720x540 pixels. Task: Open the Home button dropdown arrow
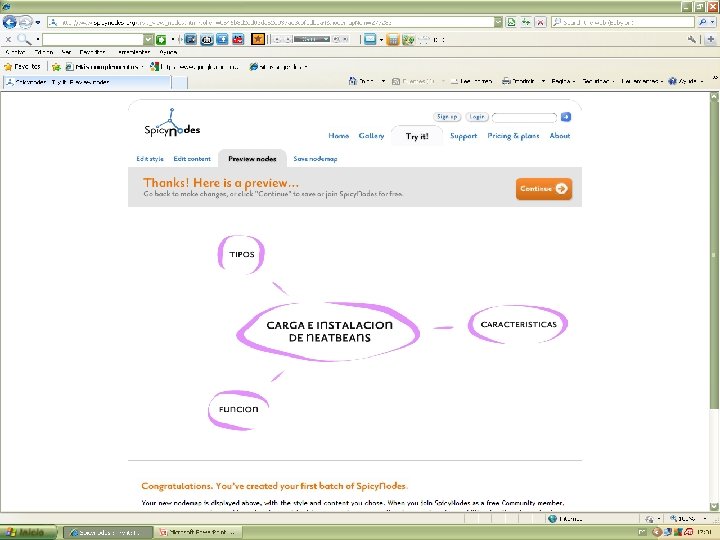pyautogui.click(x=383, y=81)
